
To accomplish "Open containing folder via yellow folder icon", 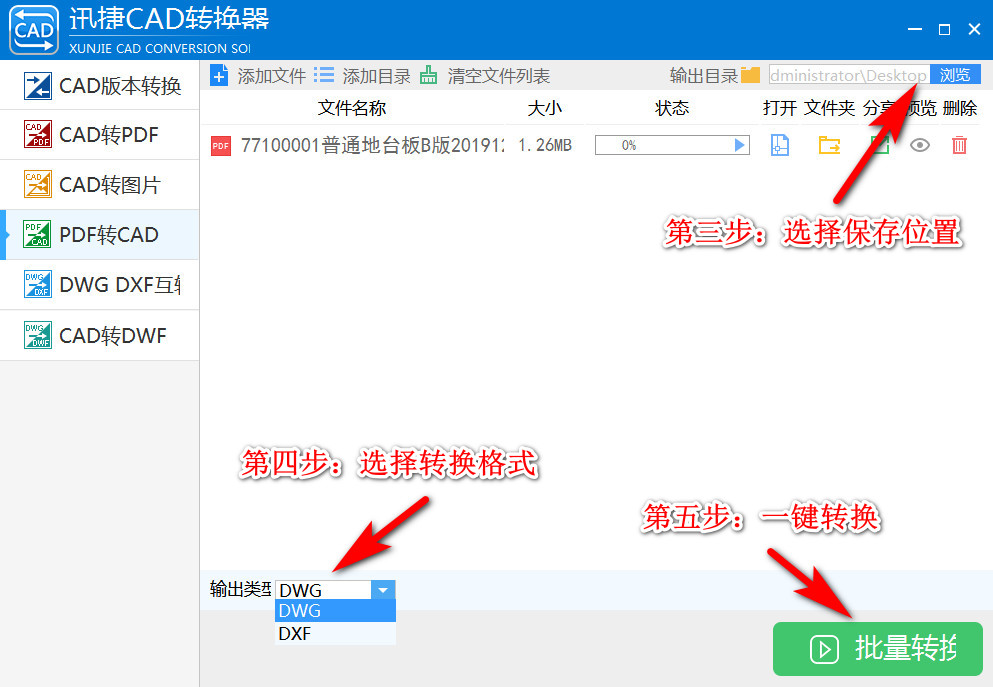I will coord(829,146).
